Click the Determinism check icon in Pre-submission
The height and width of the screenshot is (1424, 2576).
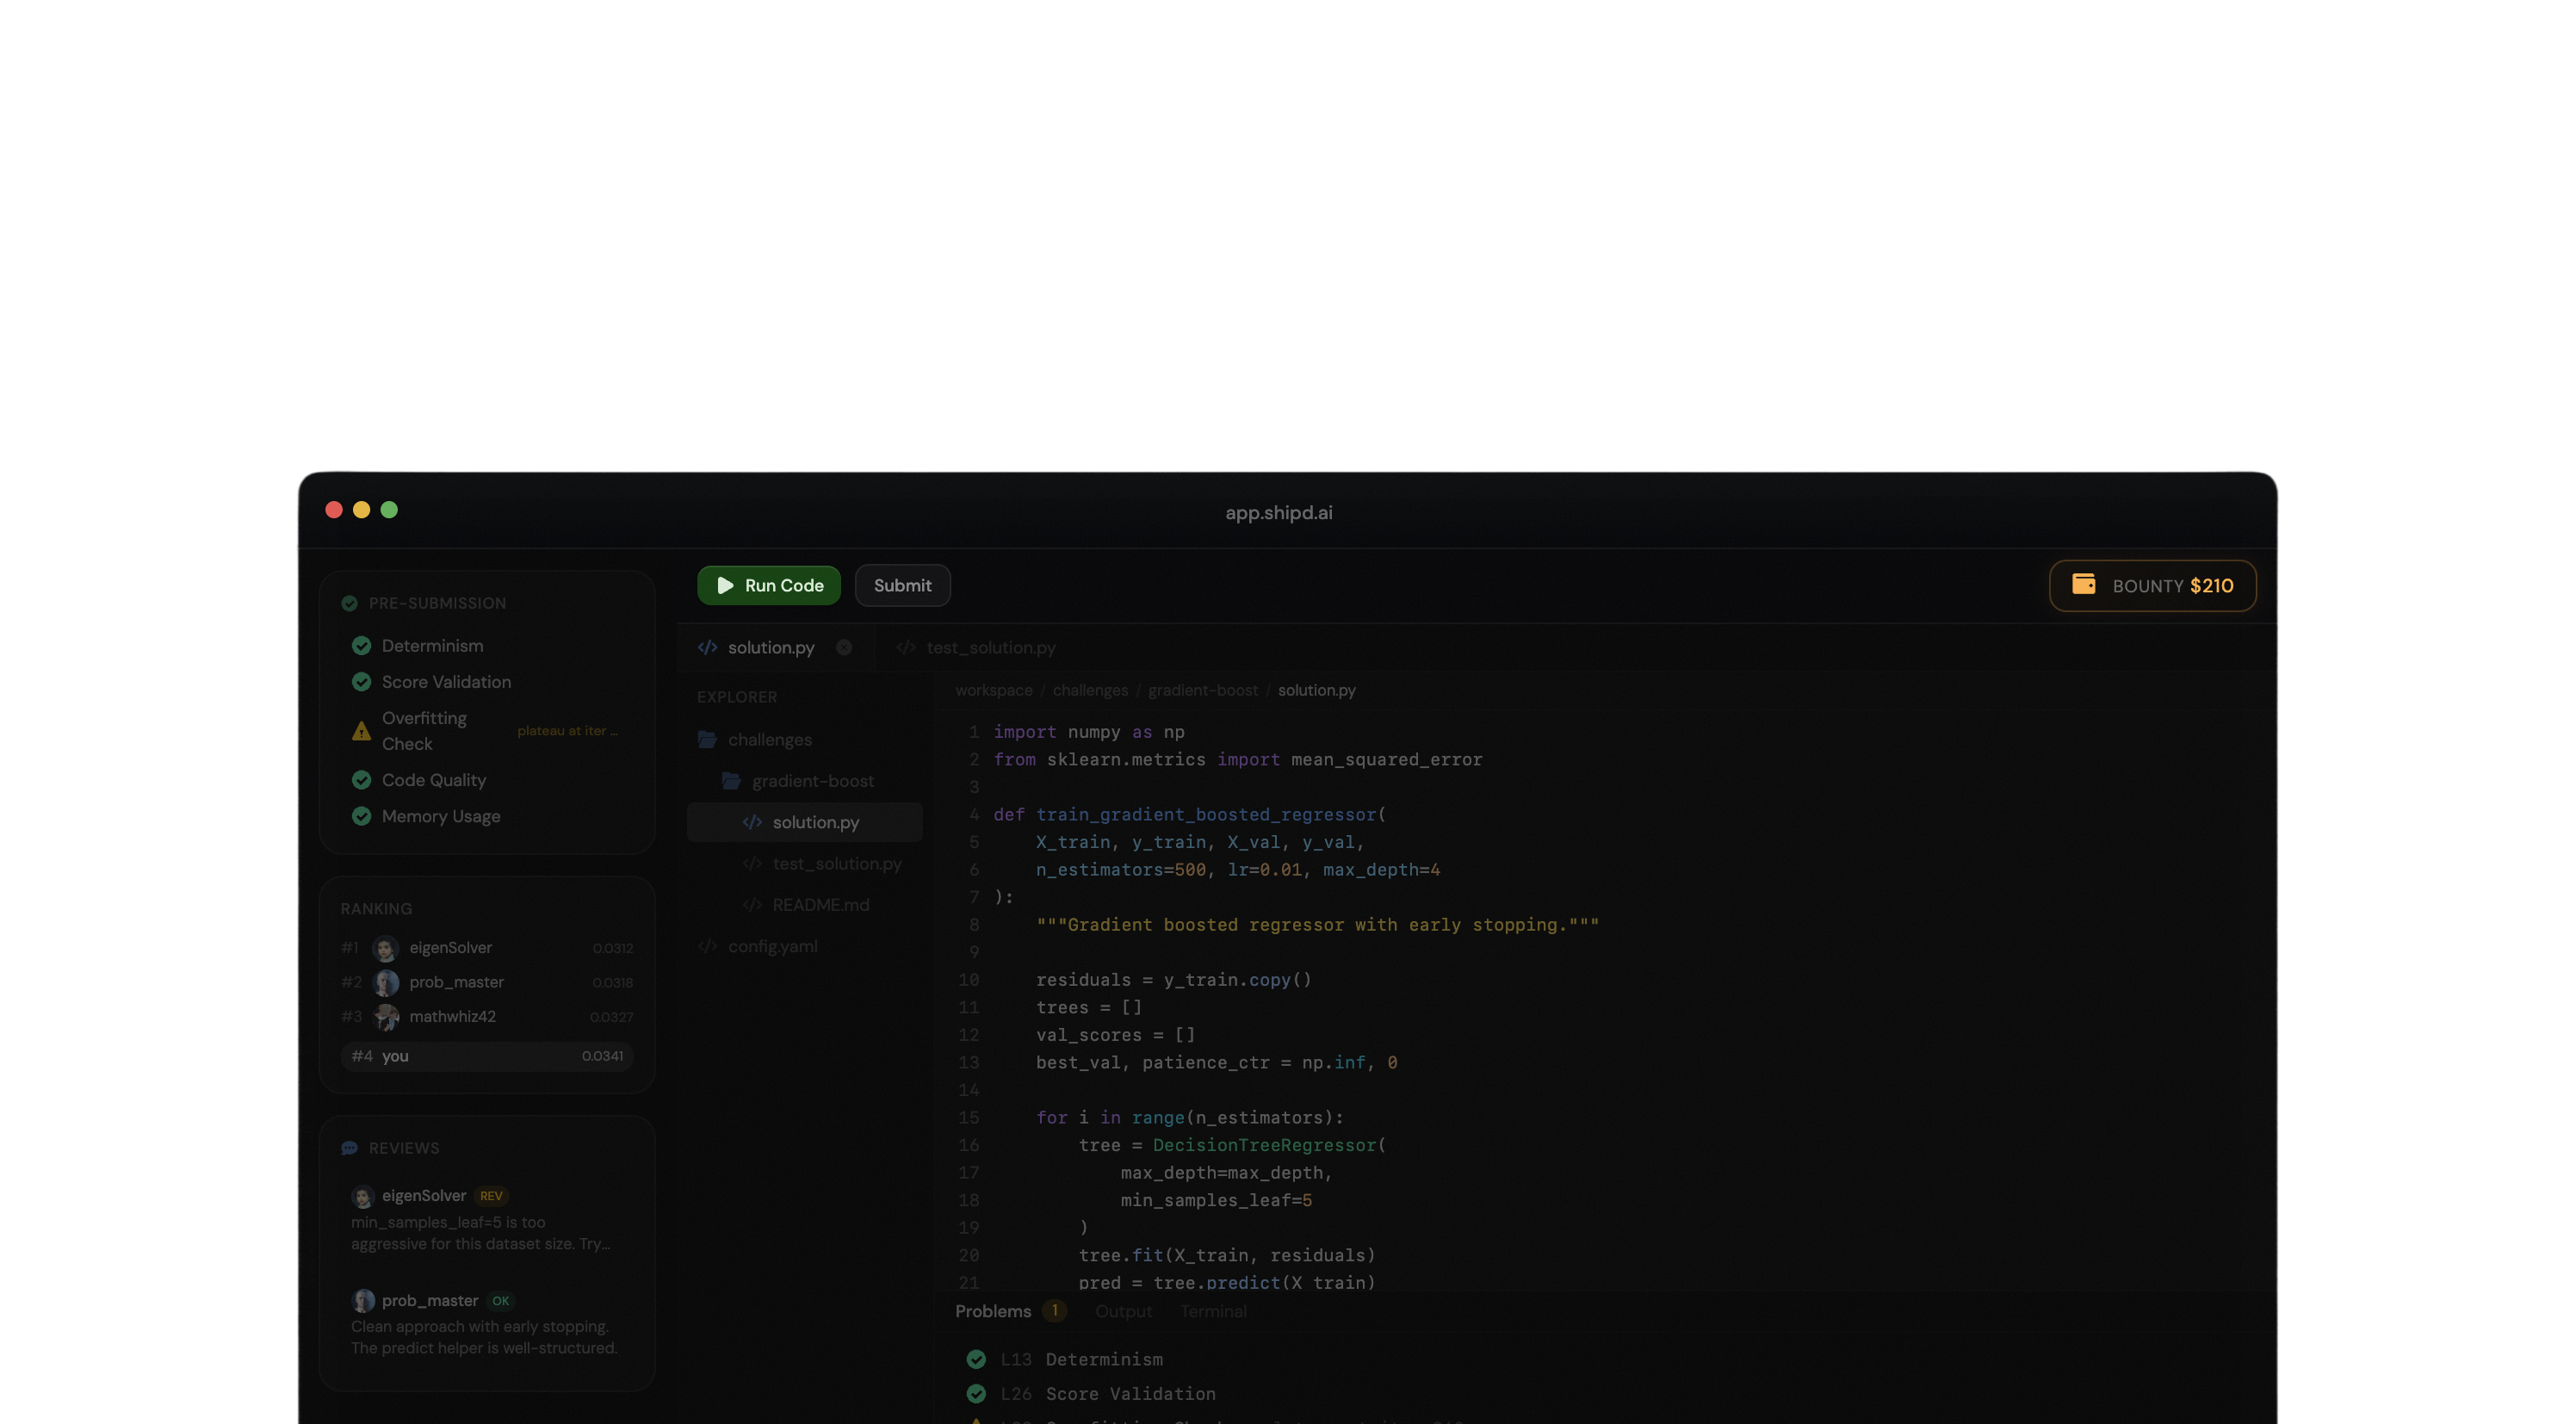tap(361, 645)
